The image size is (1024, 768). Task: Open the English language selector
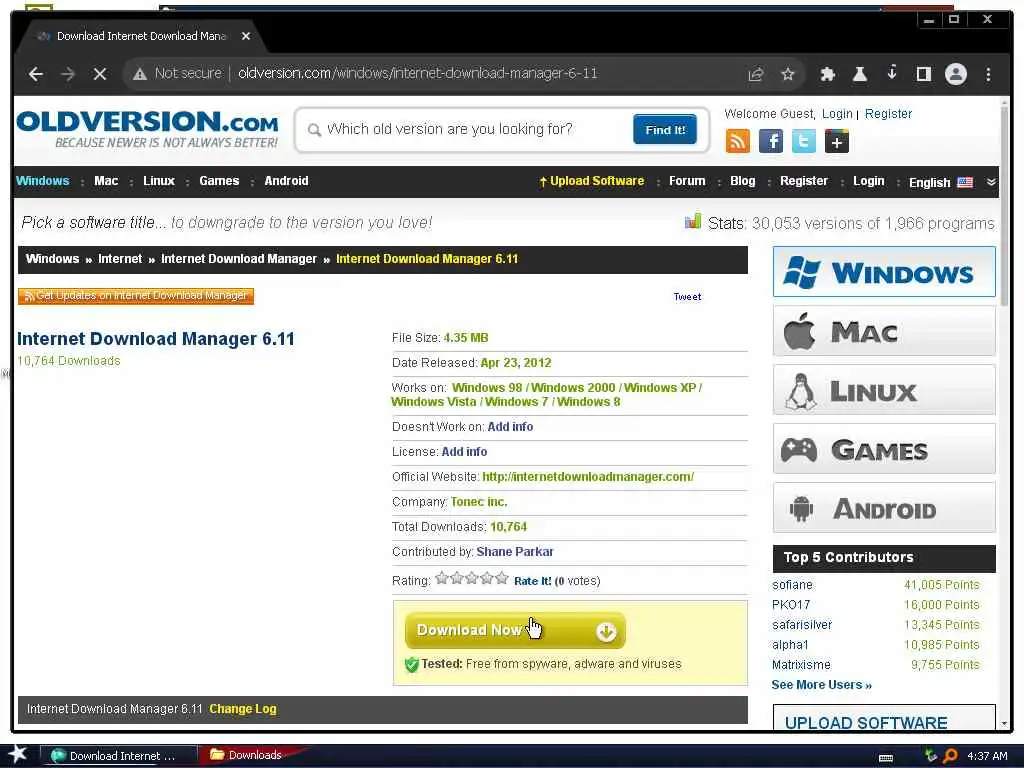tap(940, 182)
